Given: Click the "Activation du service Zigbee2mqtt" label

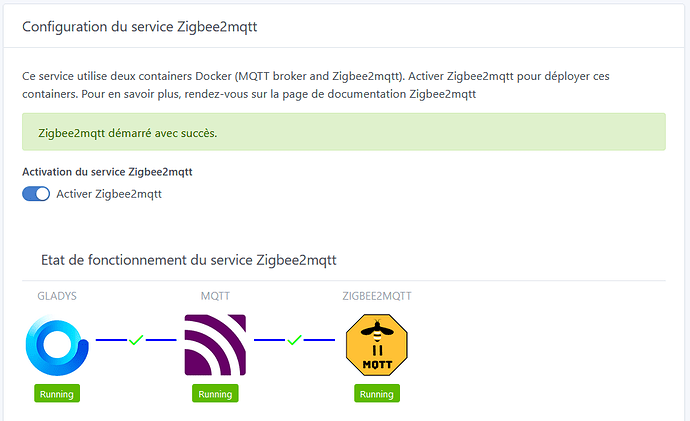Looking at the screenshot, I should 106,172.
